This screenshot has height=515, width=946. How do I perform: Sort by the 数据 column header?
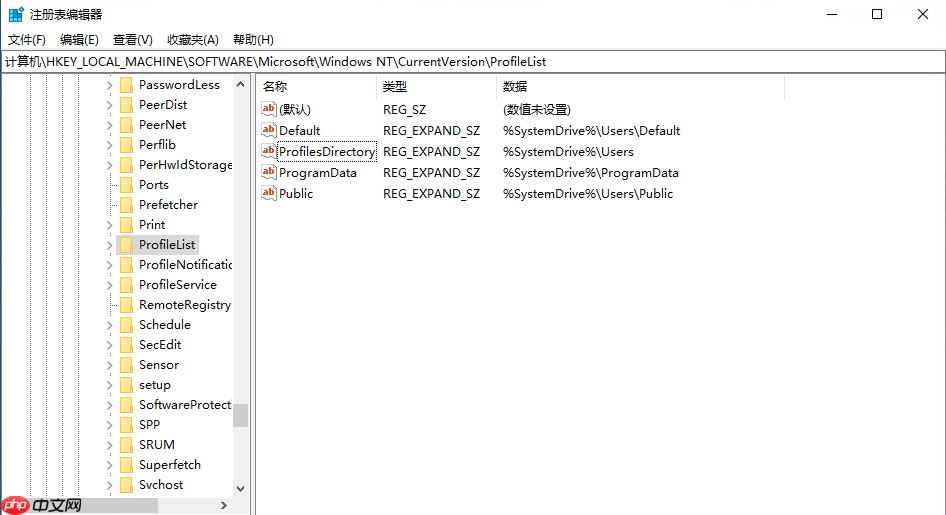(x=641, y=87)
